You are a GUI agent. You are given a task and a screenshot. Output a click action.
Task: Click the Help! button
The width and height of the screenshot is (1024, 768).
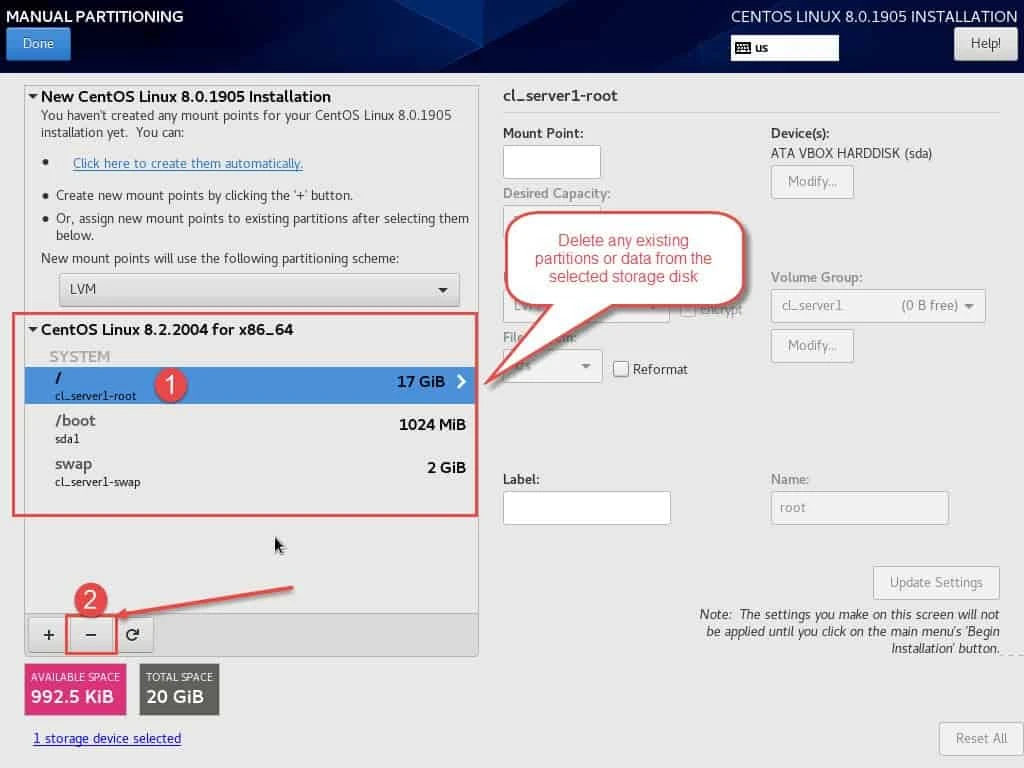984,43
